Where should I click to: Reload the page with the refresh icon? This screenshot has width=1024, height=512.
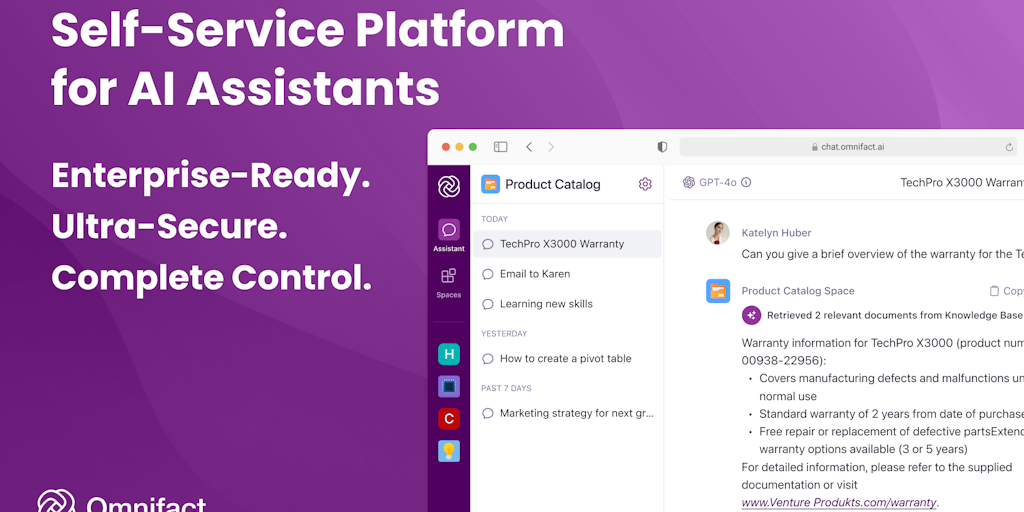tap(1009, 147)
